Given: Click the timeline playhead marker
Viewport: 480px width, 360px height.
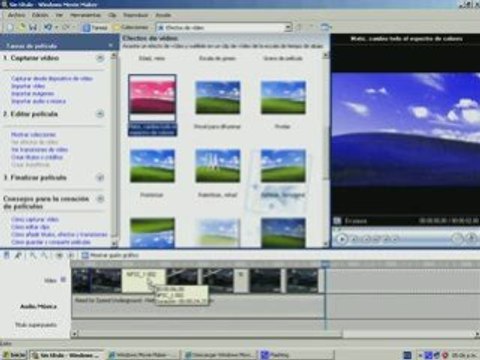Looking at the screenshot, I should point(325,264).
